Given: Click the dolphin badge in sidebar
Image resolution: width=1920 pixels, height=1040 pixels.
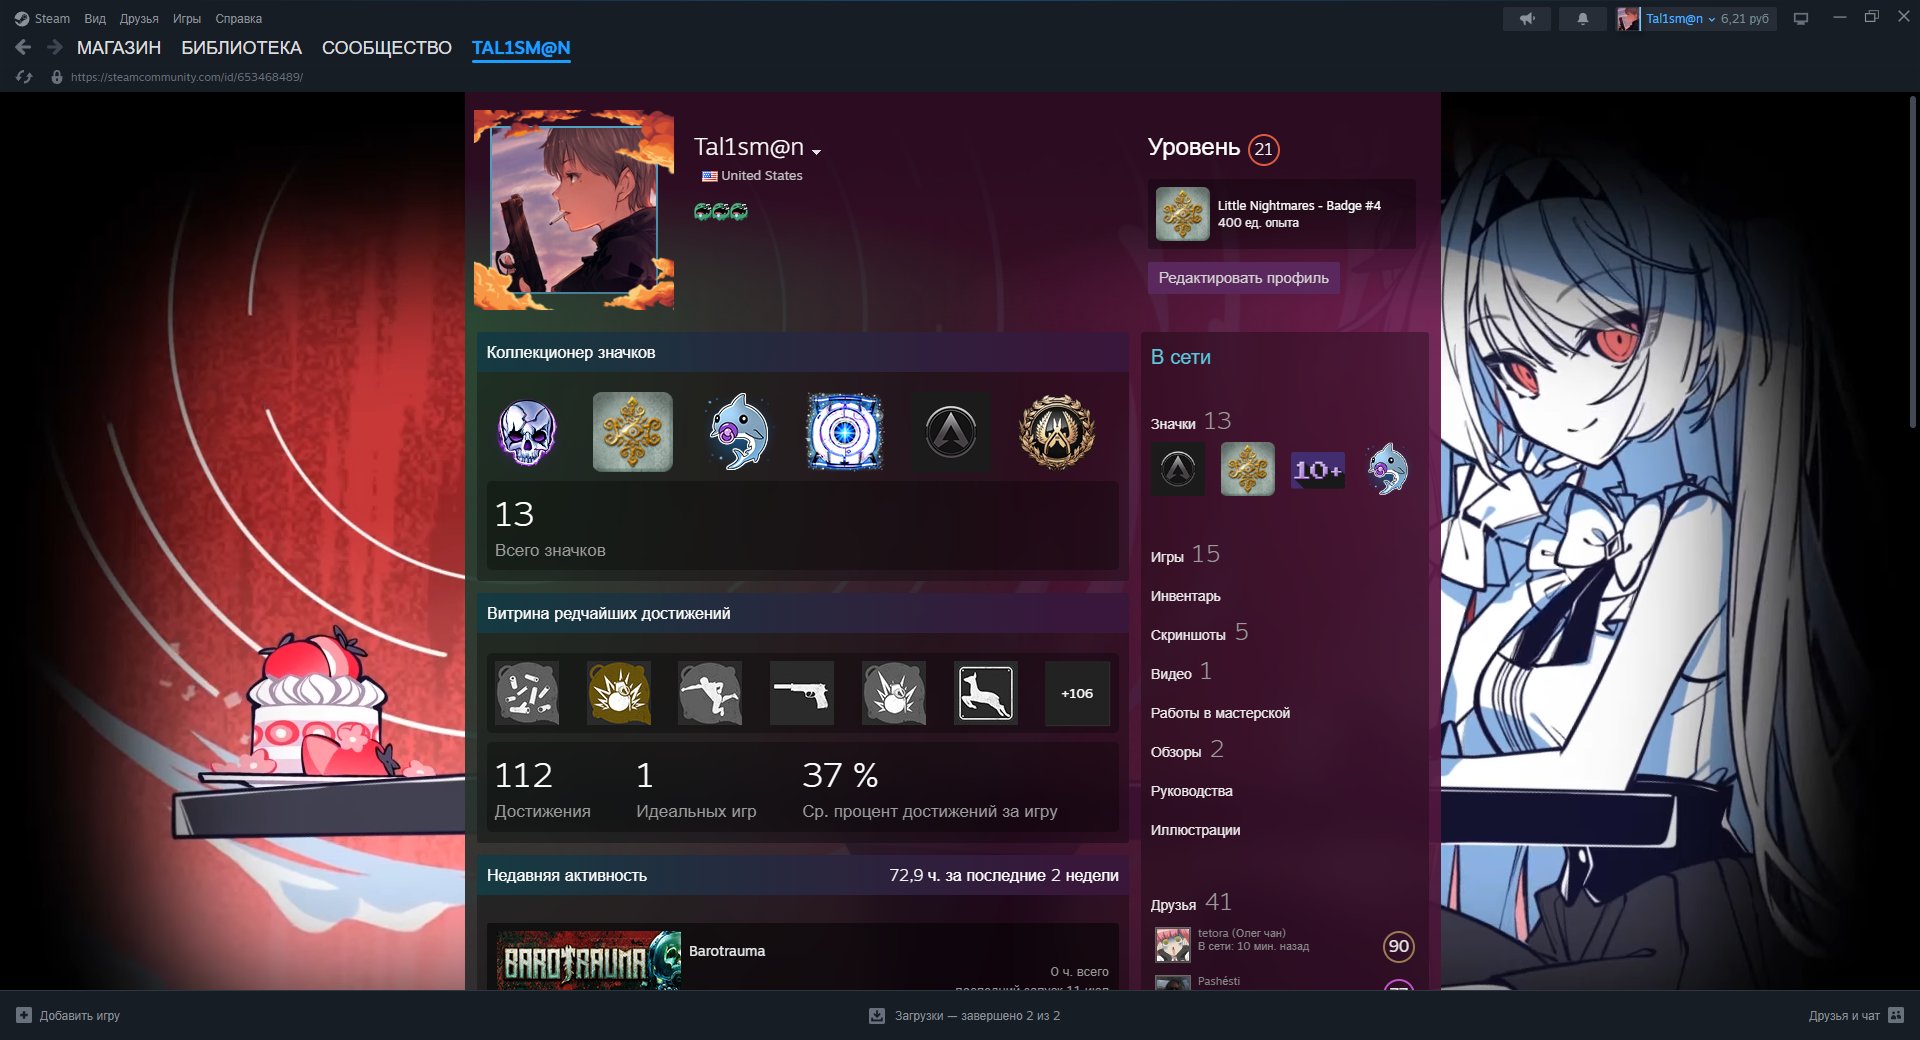Looking at the screenshot, I should 1388,469.
